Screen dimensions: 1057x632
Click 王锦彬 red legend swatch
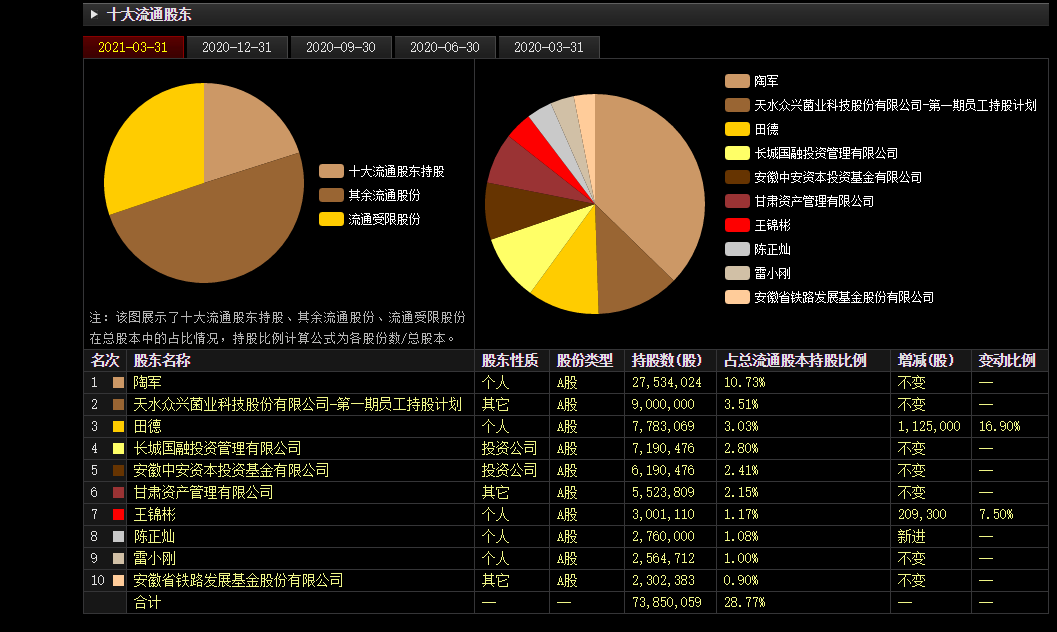[x=737, y=225]
